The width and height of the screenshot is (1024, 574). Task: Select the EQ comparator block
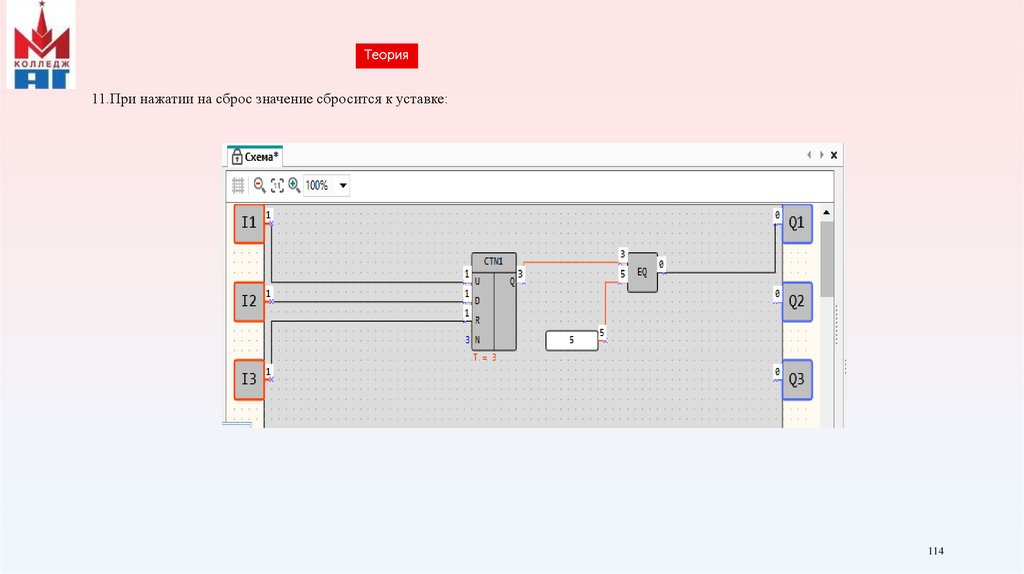642,272
